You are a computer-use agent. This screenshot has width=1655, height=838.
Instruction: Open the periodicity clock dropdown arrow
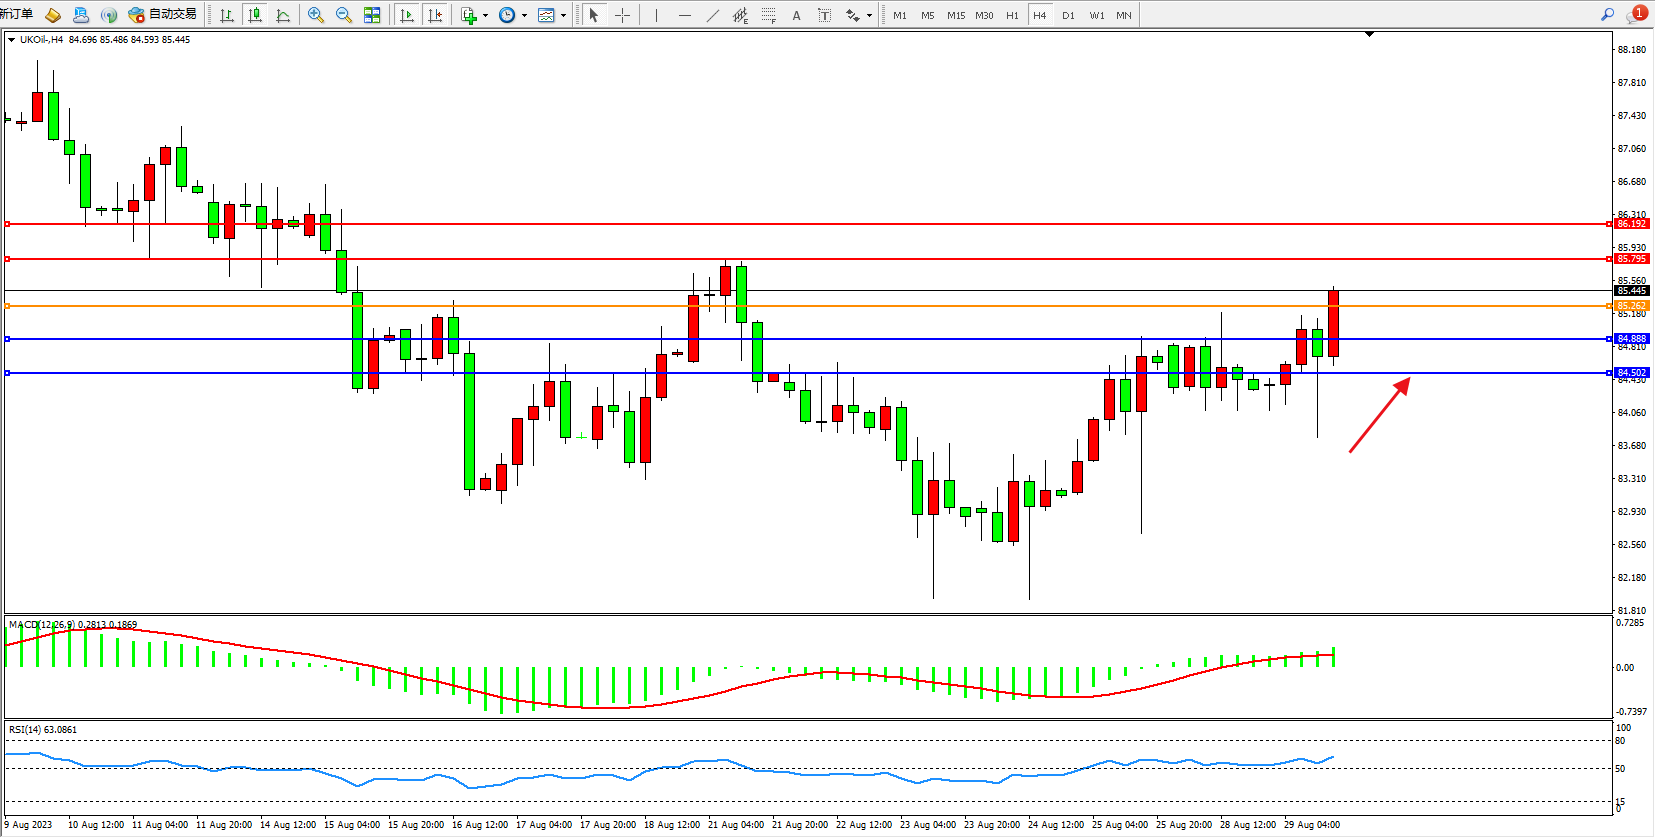pyautogui.click(x=524, y=16)
